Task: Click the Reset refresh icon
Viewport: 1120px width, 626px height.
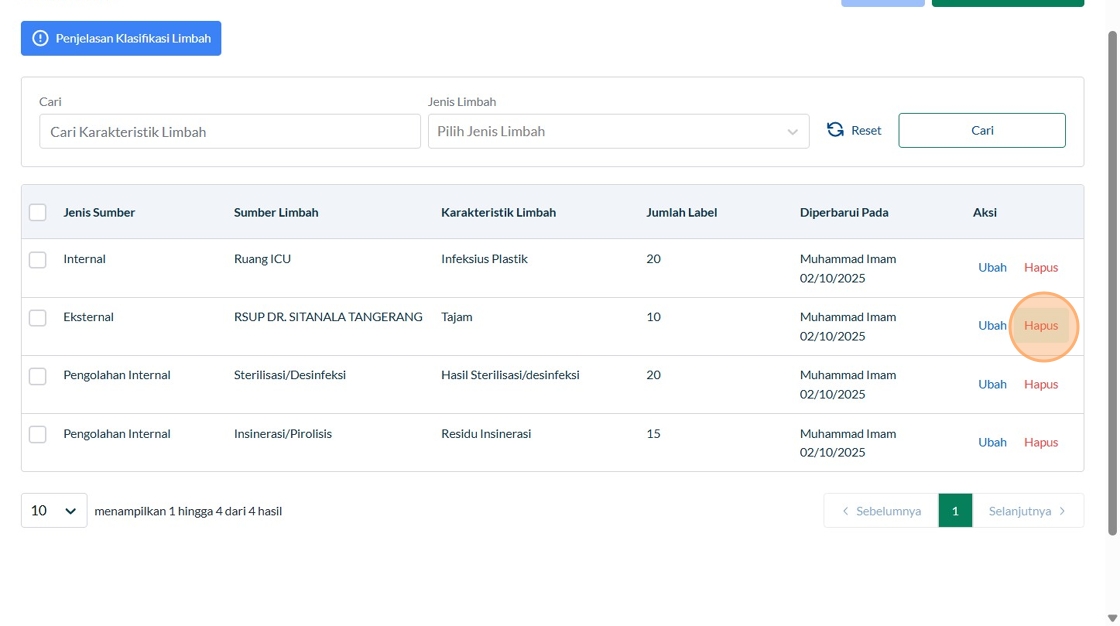Action: [x=835, y=130]
